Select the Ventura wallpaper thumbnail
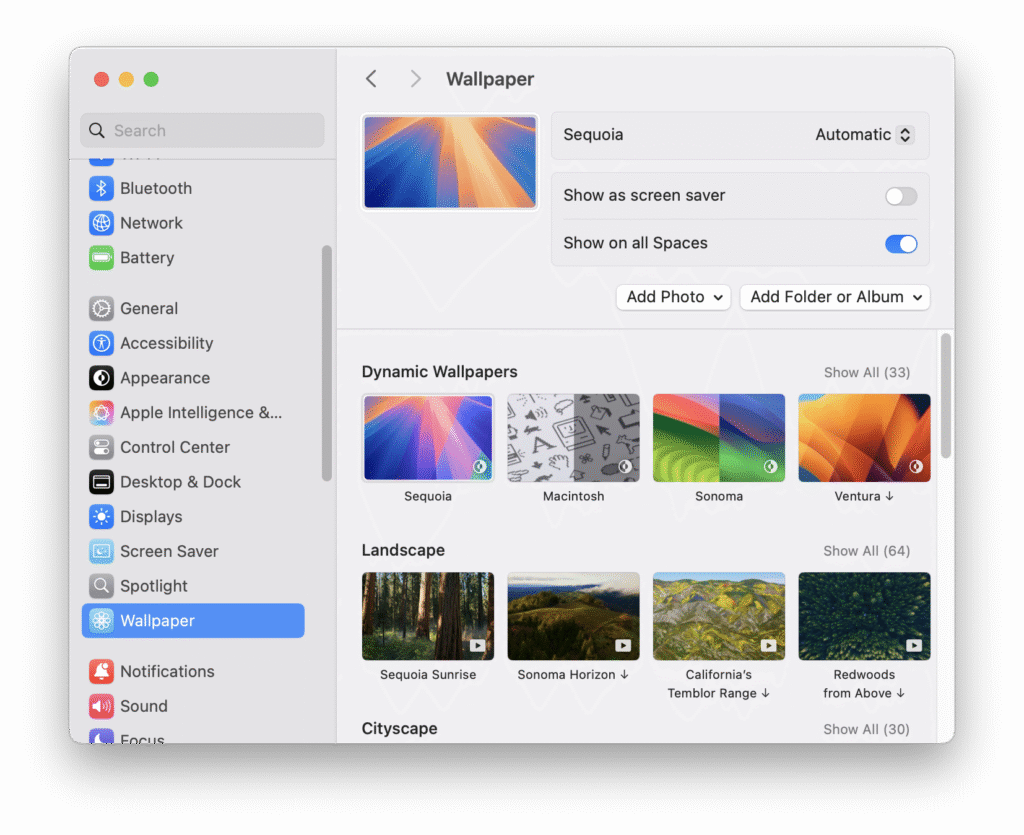1024x835 pixels. coord(865,437)
